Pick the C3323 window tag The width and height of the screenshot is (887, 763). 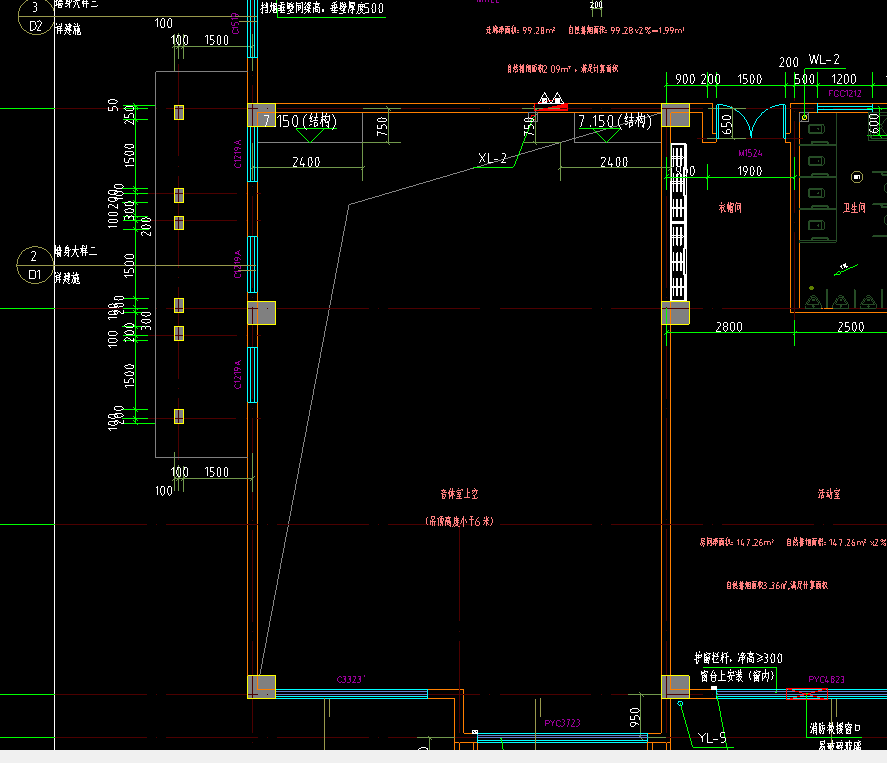(x=351, y=679)
